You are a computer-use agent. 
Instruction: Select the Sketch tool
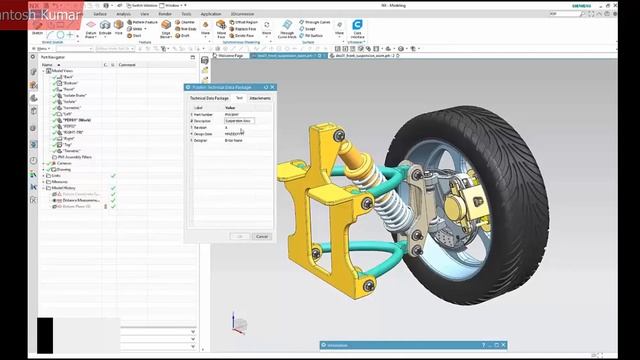(x=37, y=27)
